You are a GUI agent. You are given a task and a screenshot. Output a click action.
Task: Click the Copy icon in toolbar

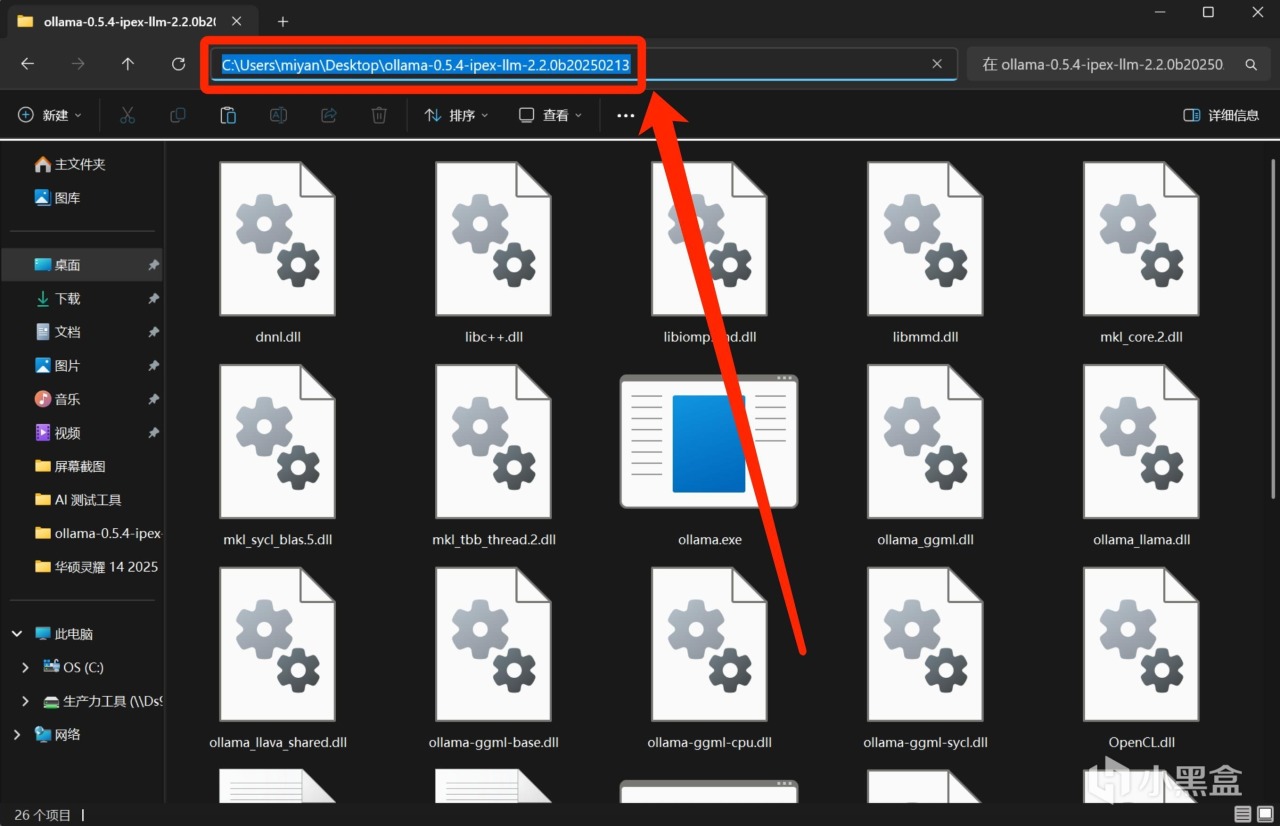pos(178,115)
